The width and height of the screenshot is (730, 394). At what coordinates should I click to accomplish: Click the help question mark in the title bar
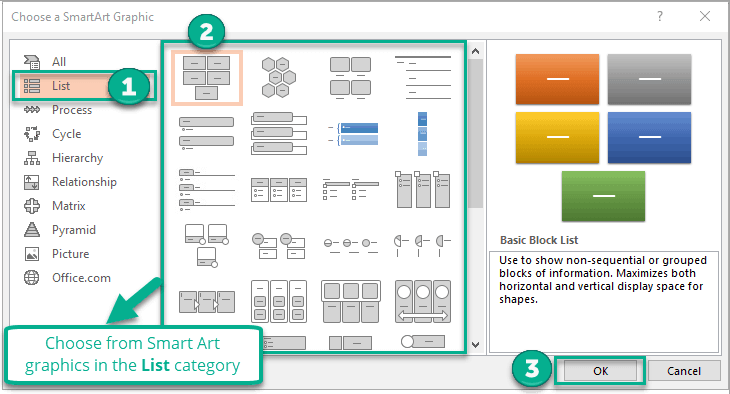pos(660,16)
